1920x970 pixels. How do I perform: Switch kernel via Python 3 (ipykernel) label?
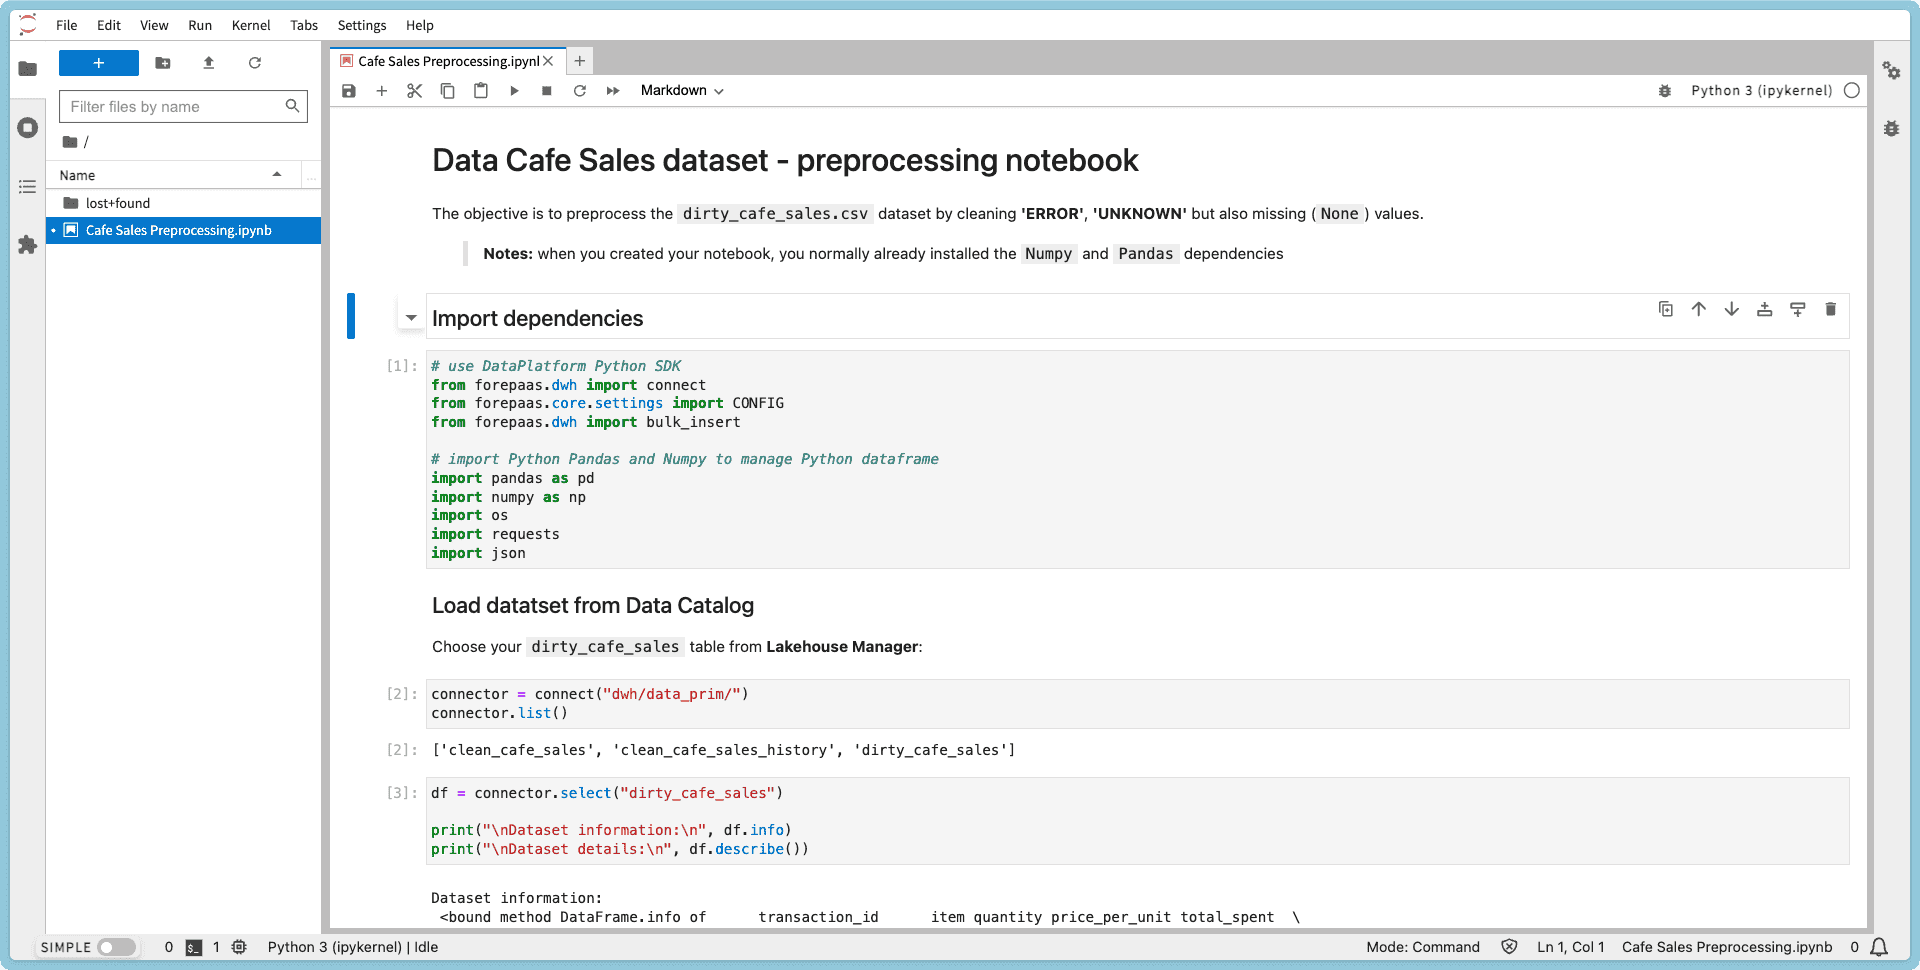pos(1762,91)
